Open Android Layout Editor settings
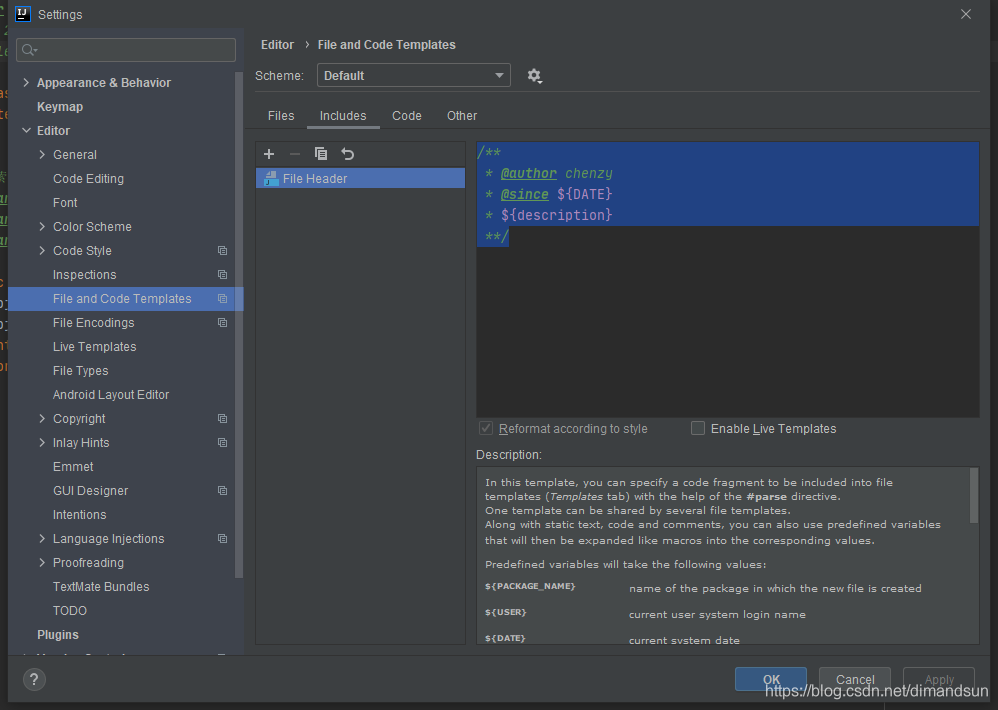The width and height of the screenshot is (998, 710). coord(111,394)
